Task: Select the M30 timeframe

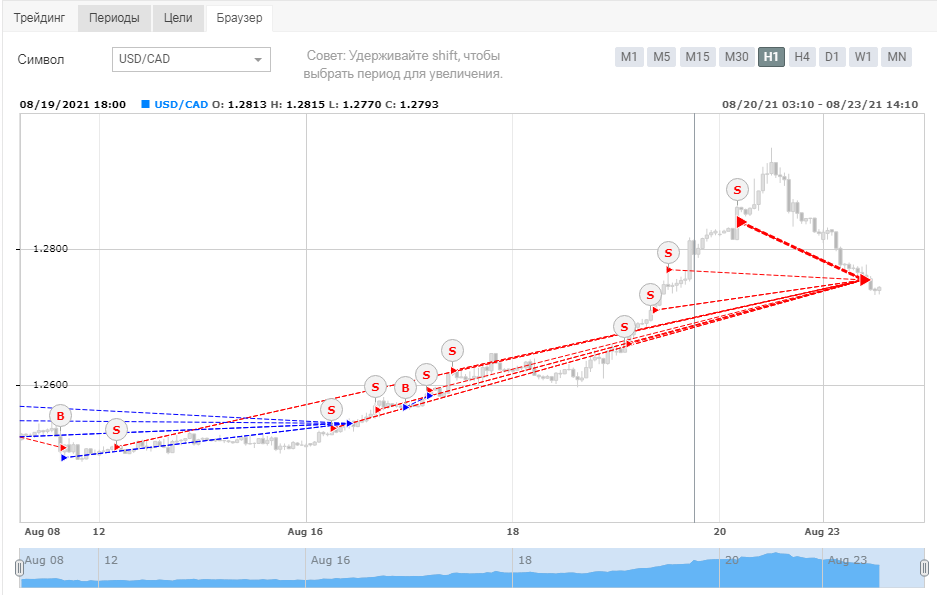Action: 736,57
